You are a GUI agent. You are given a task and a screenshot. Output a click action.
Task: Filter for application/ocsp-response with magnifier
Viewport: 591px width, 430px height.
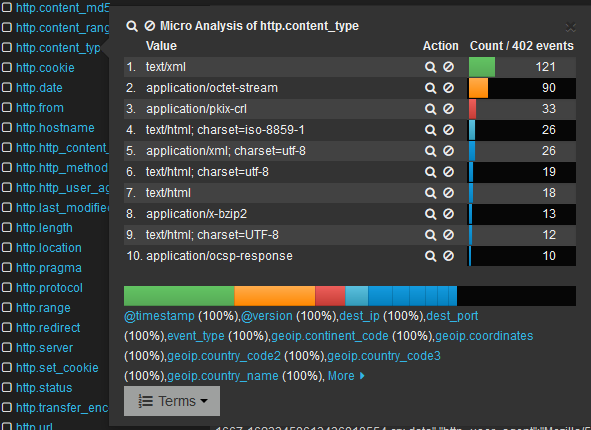pyautogui.click(x=430, y=256)
